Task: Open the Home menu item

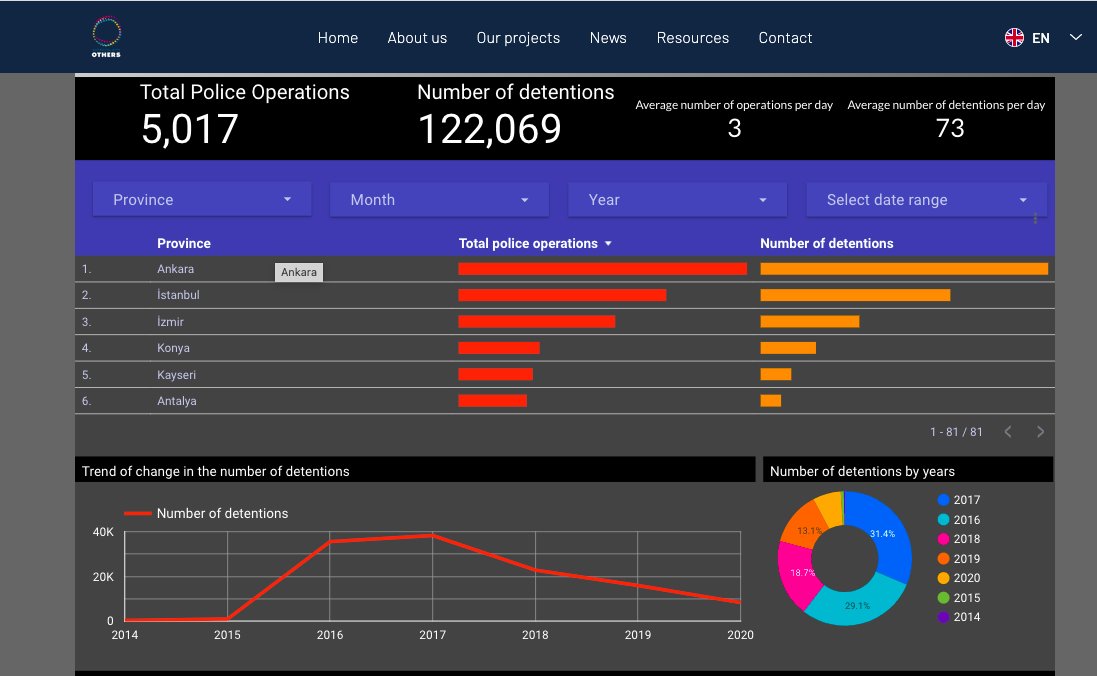Action: tap(337, 38)
